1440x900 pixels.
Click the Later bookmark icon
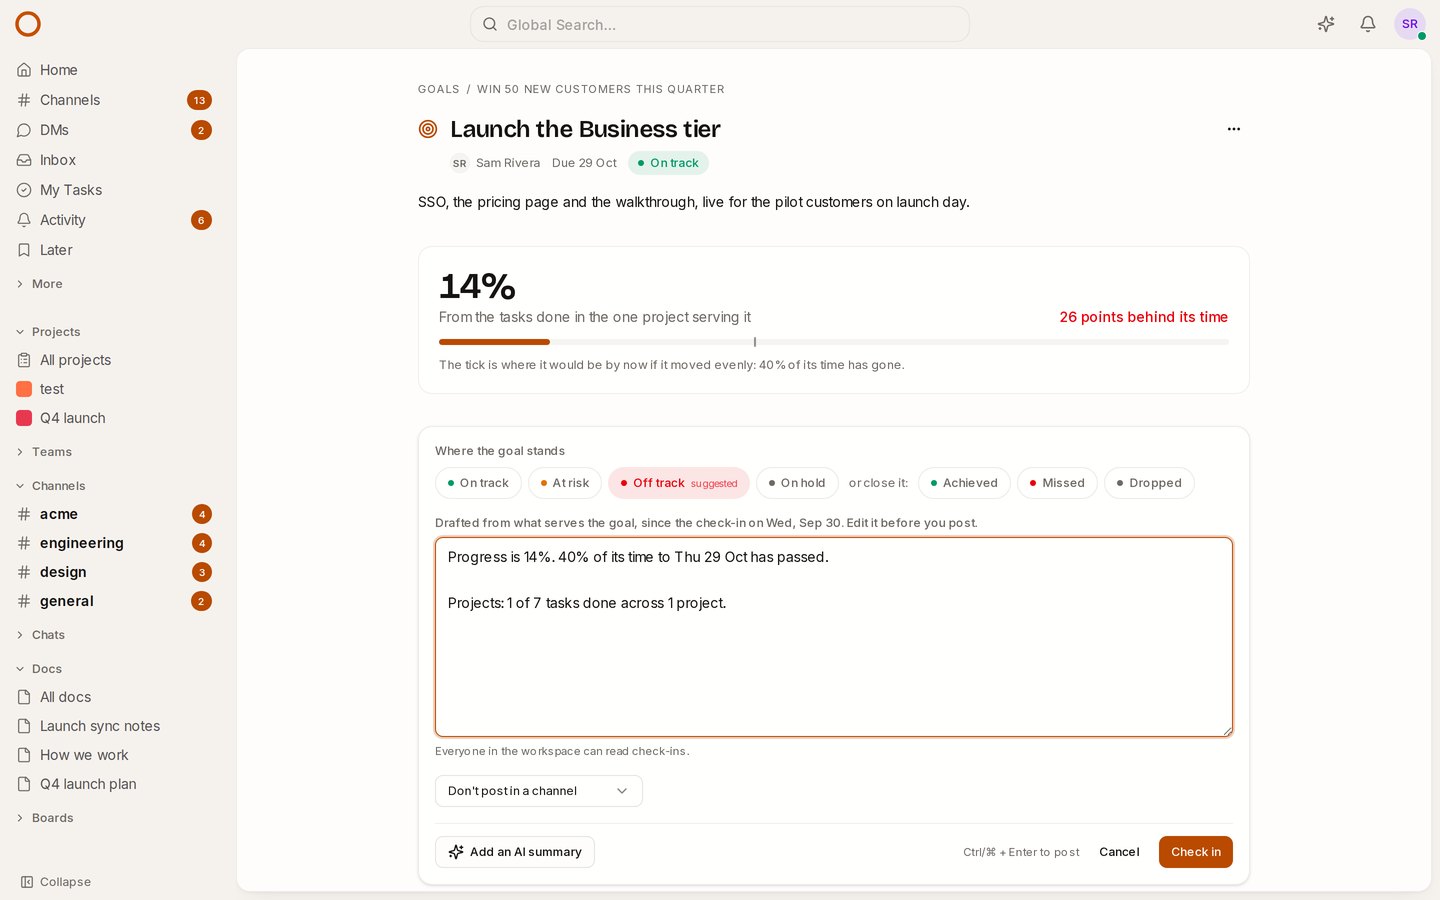24,250
